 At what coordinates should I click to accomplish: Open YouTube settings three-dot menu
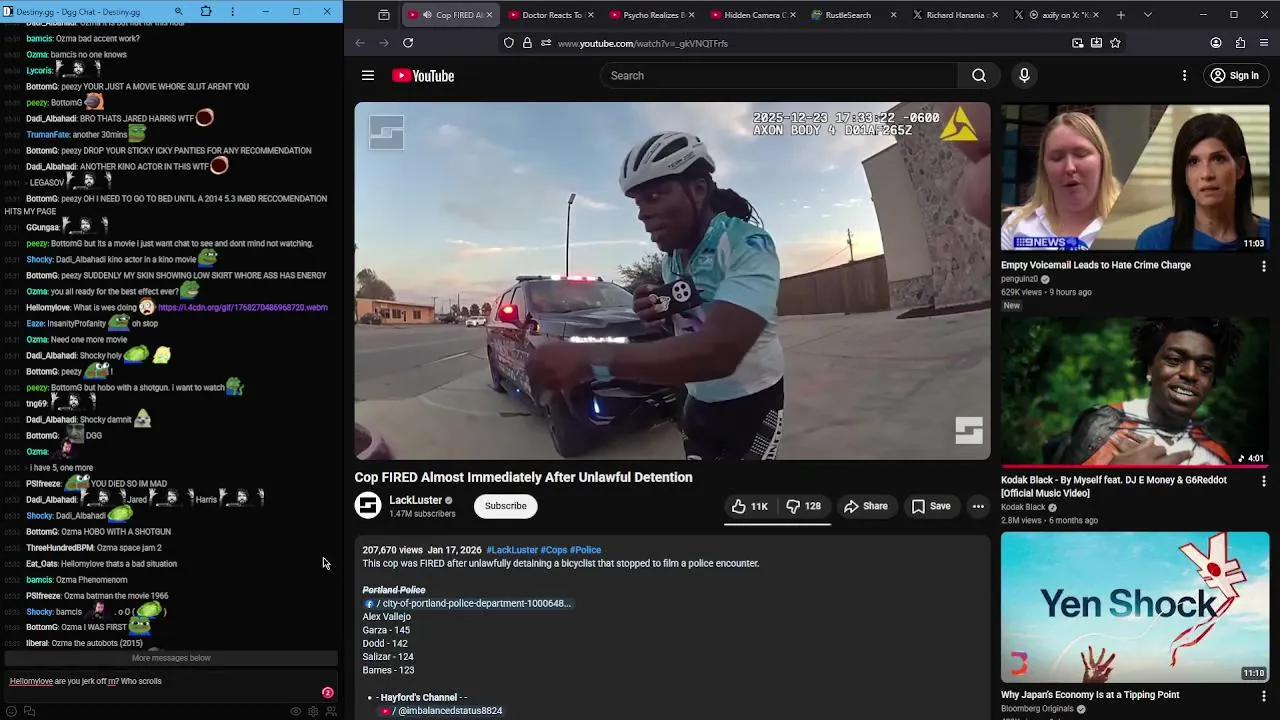click(1184, 76)
